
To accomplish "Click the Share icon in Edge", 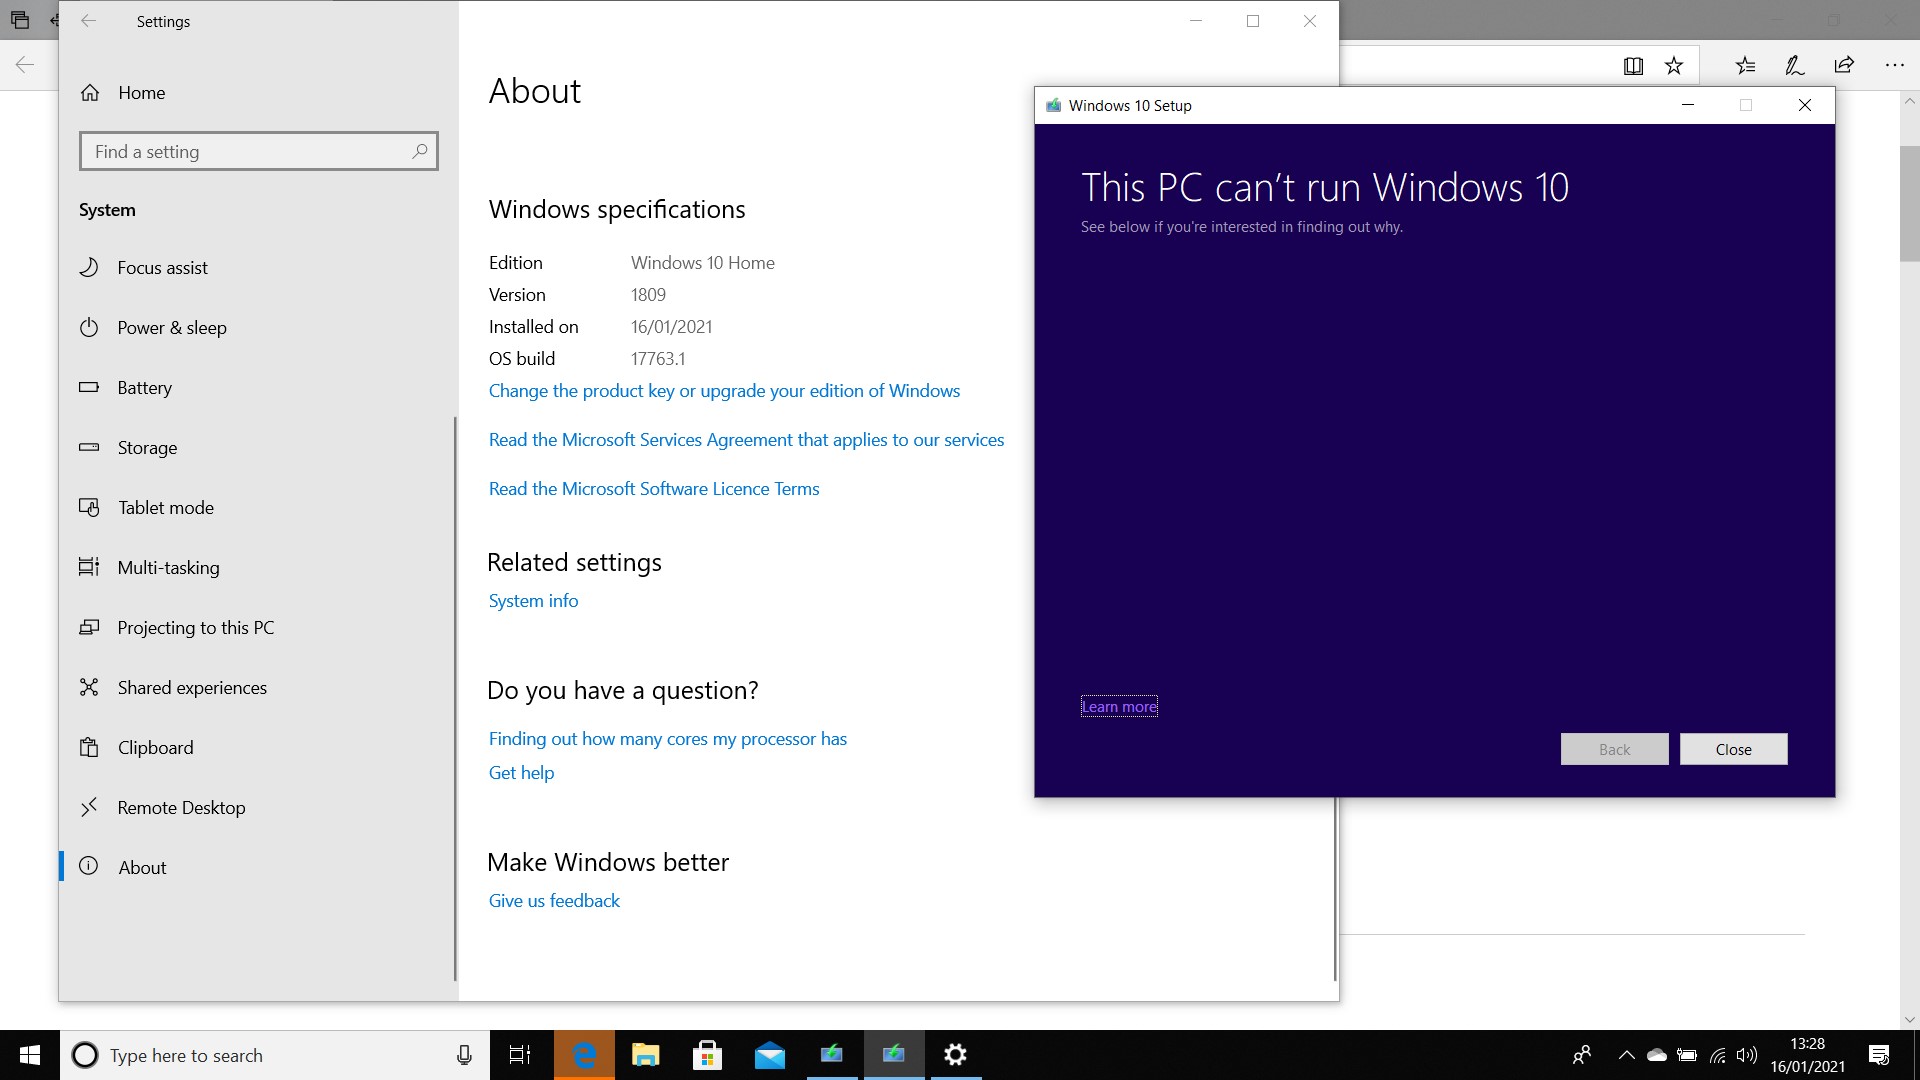I will (1844, 66).
